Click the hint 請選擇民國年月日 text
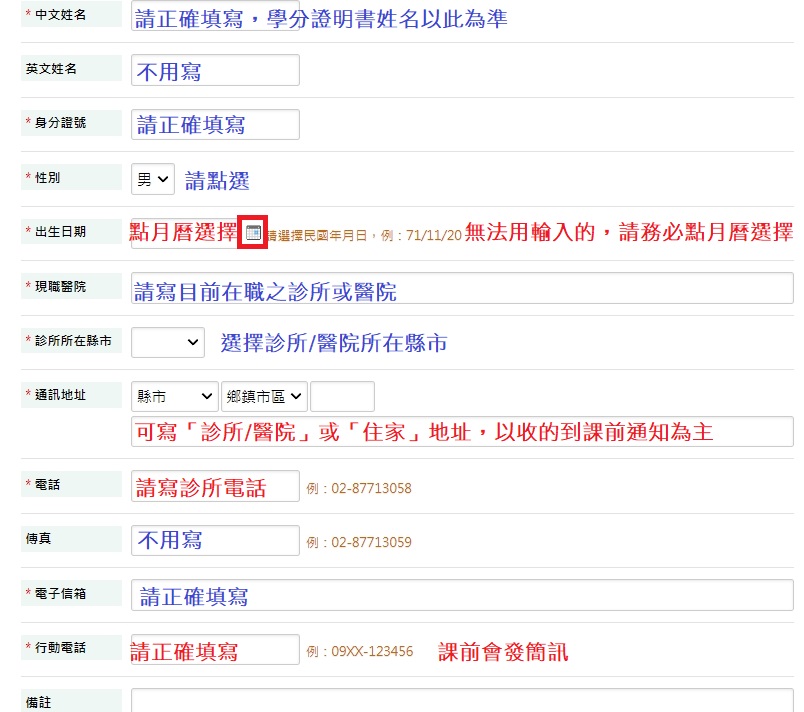Viewport: 804px width, 712px height. click(317, 236)
